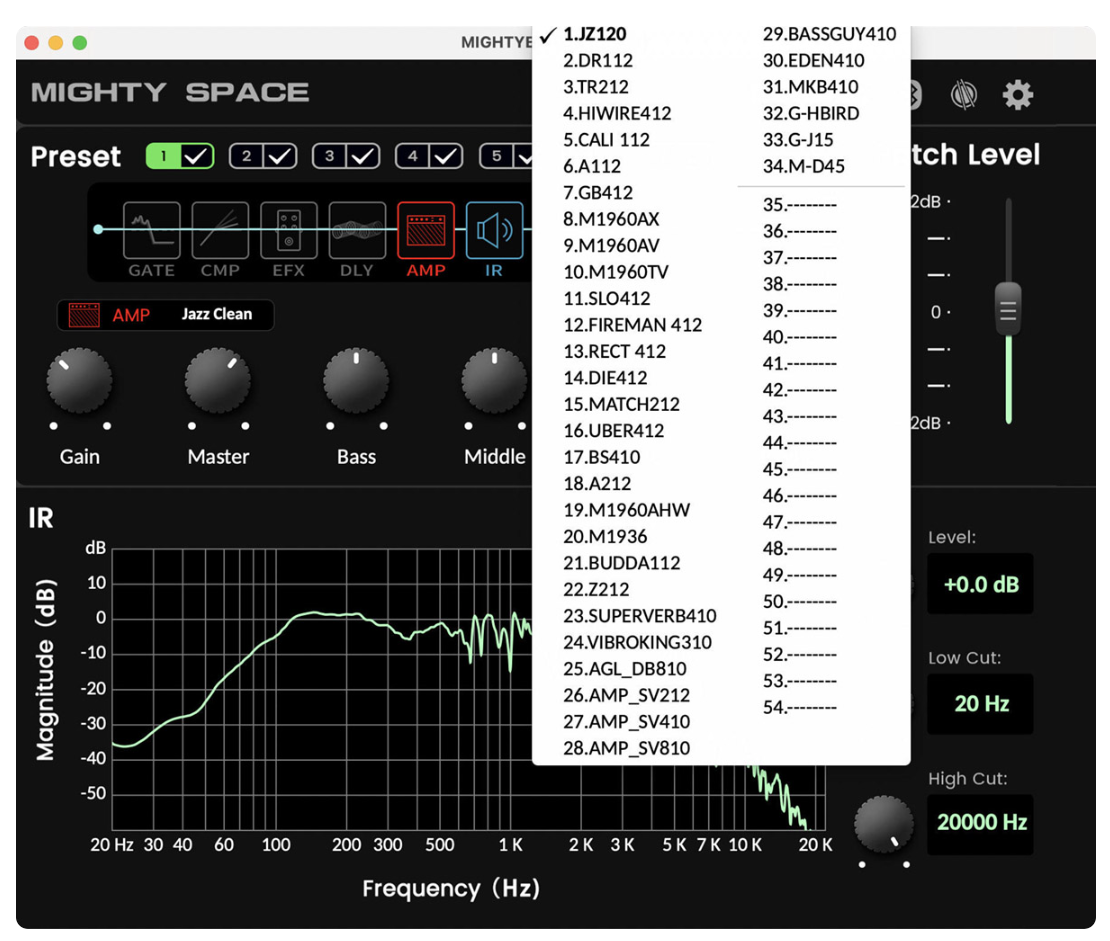Choose 5.CALI 112 from the IR list
The image size is (1110, 941).
click(x=606, y=140)
